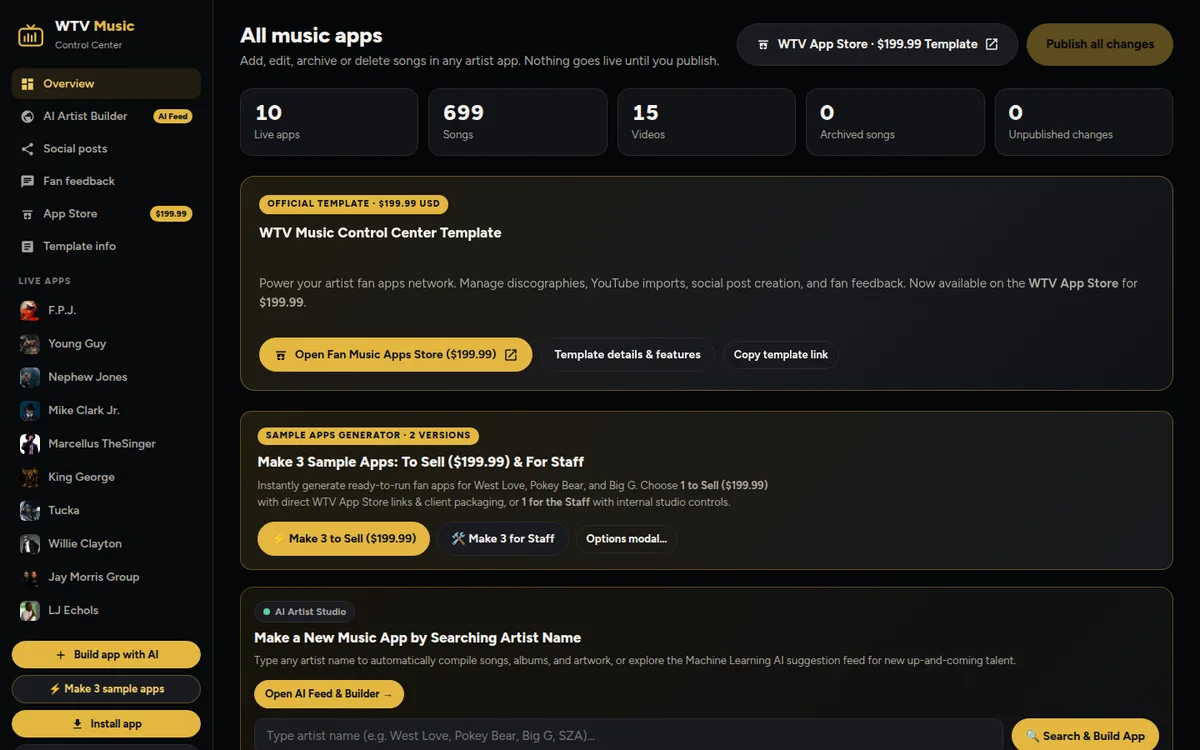Click the Archived songs stat card
Viewport: 1200px width, 750px height.
[895, 122]
